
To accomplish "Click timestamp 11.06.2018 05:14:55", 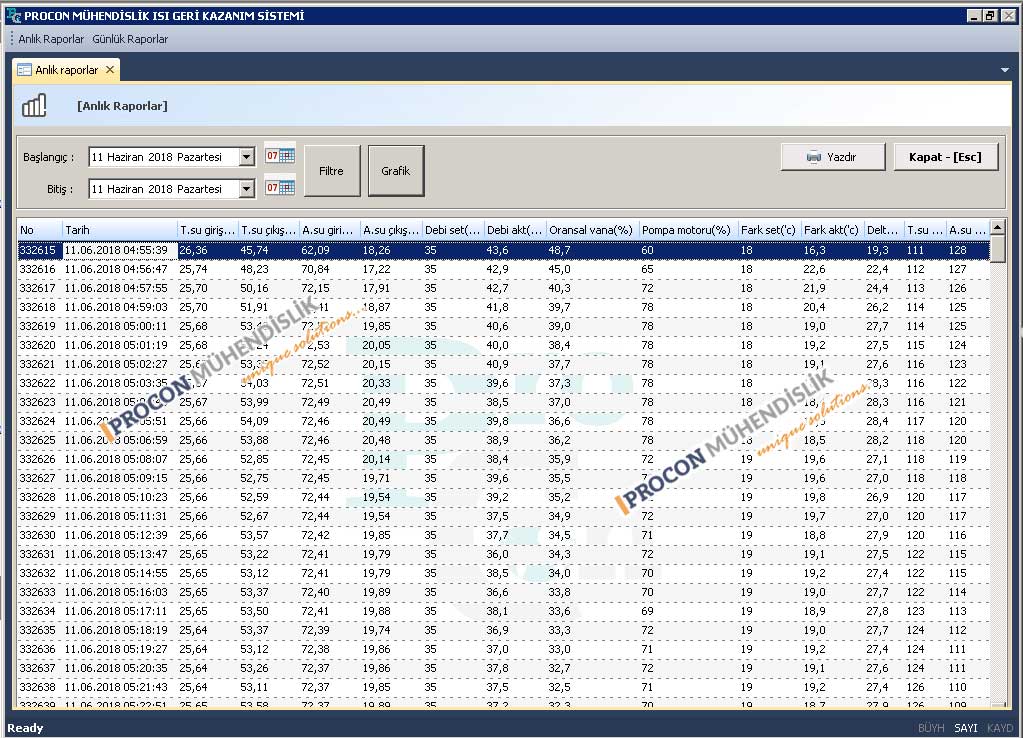I will point(116,573).
